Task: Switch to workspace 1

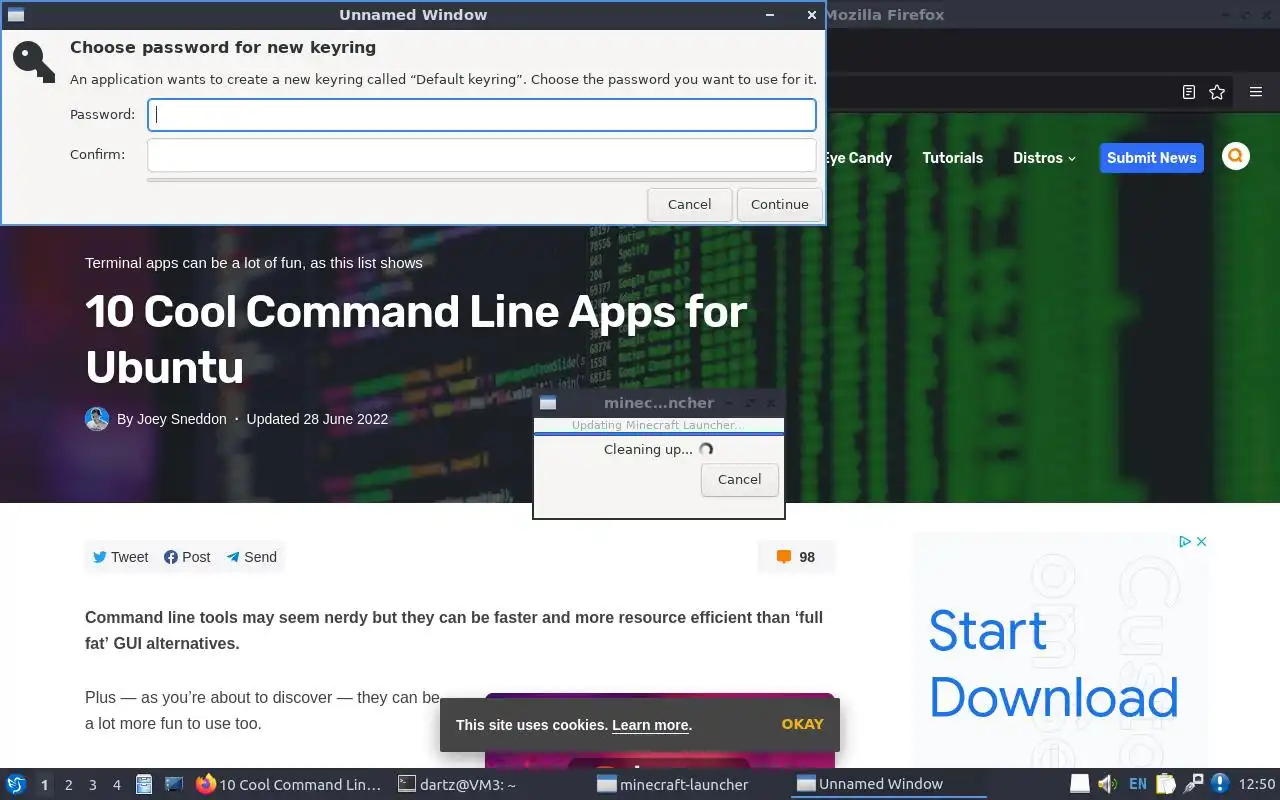Action: pyautogui.click(x=44, y=785)
